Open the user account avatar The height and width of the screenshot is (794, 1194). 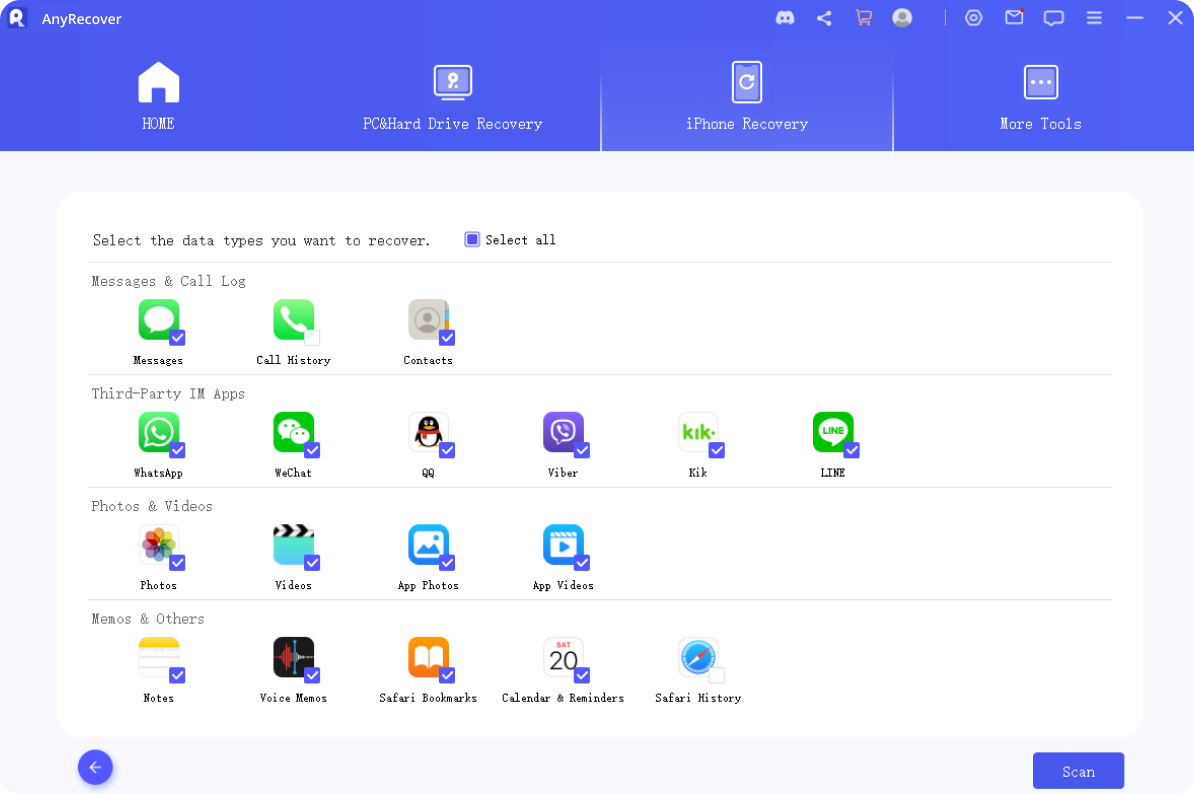click(x=902, y=18)
